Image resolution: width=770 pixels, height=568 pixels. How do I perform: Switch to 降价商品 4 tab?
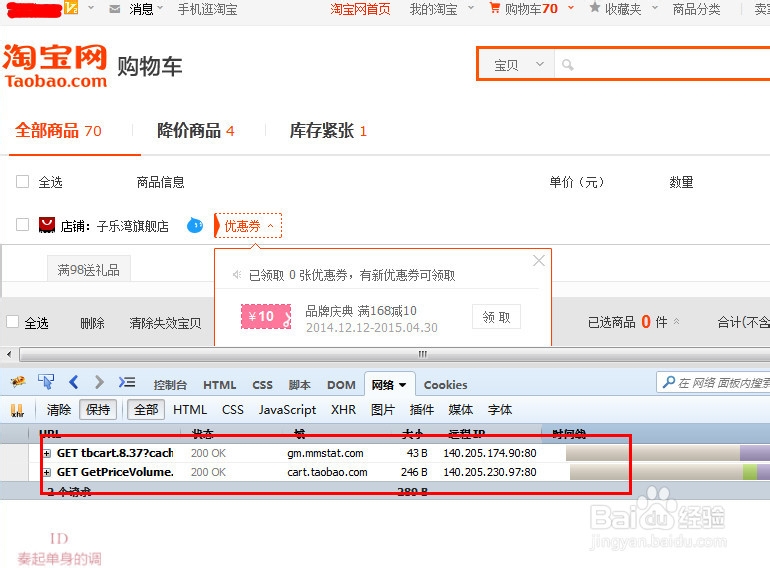[195, 131]
